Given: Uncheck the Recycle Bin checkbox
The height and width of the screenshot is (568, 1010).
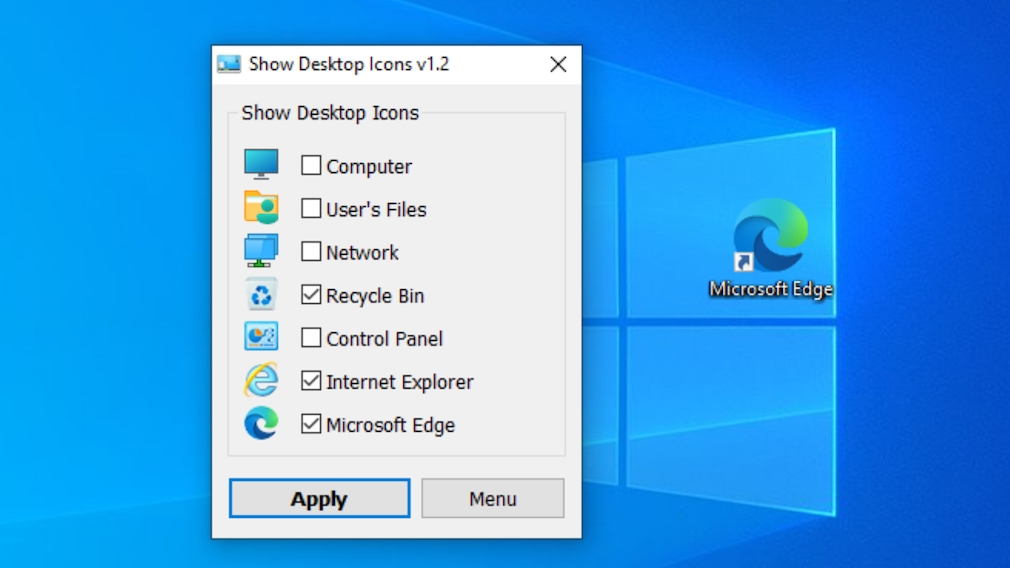Looking at the screenshot, I should point(311,295).
